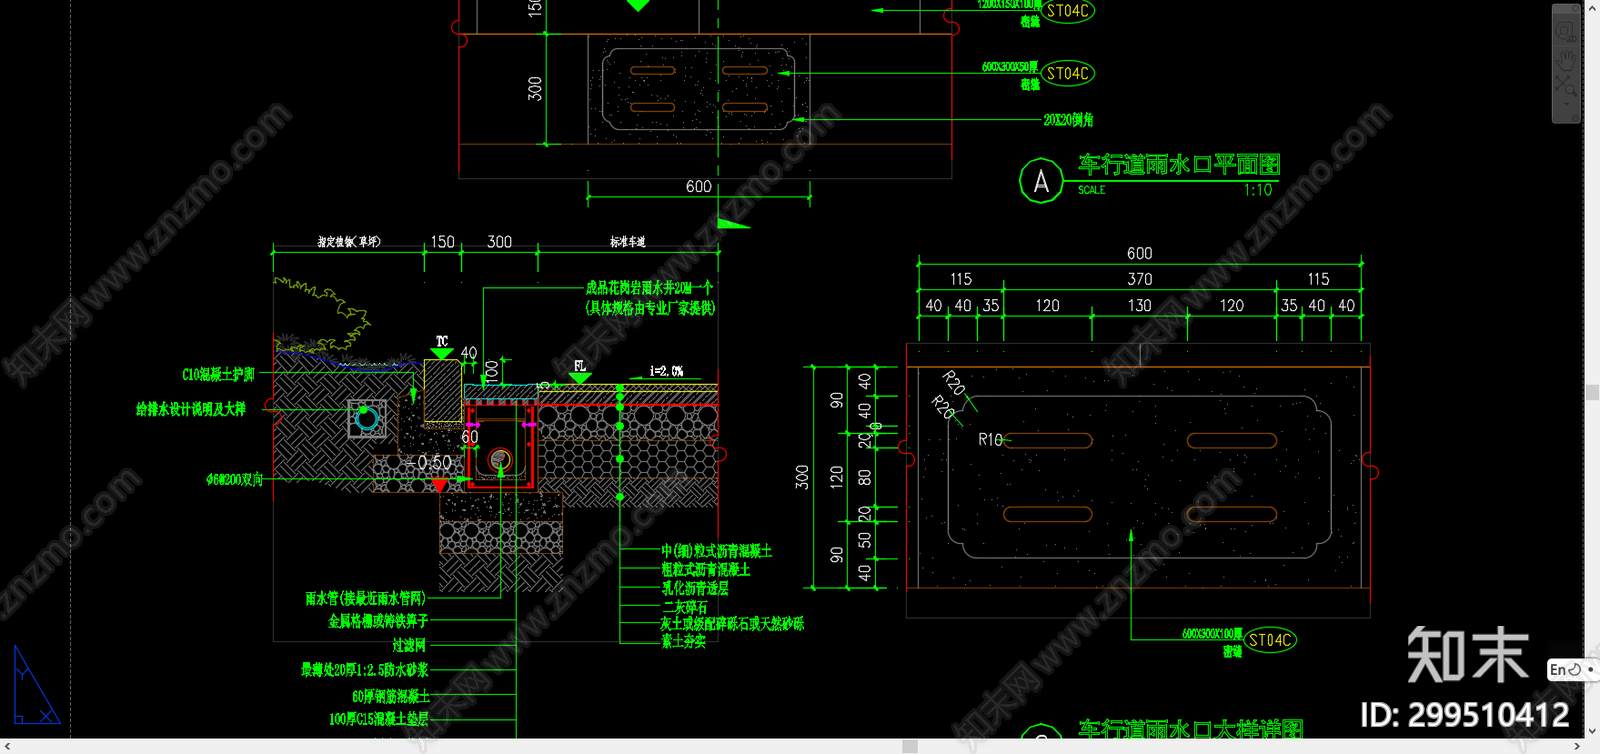Select the title 车行道雨水口平面图

[1179, 165]
